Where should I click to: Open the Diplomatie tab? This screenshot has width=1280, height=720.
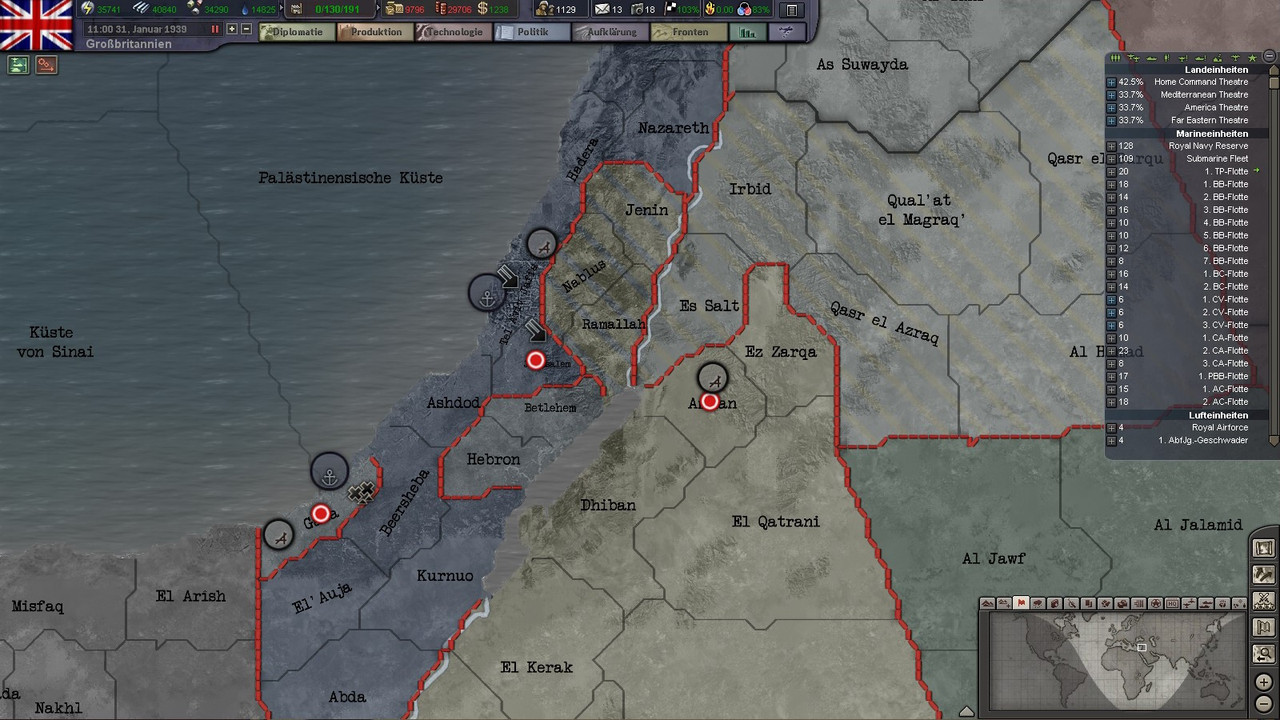297,32
